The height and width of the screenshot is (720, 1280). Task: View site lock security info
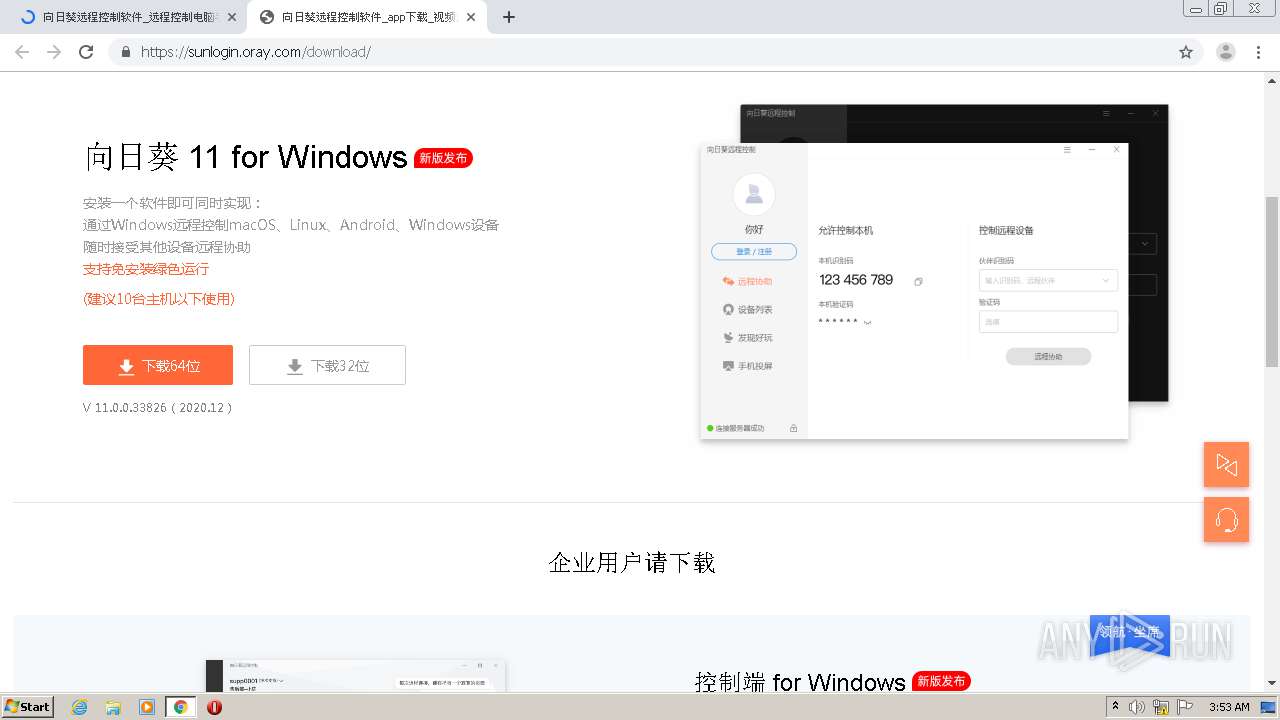coord(126,52)
